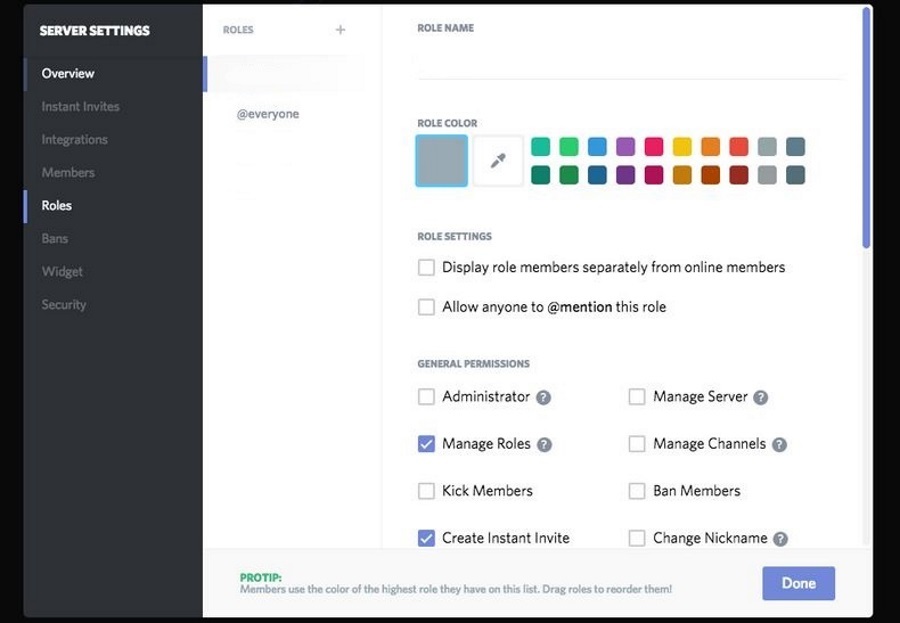The height and width of the screenshot is (623, 900).
Task: Show help for Manage Channels permission
Action: click(x=779, y=444)
